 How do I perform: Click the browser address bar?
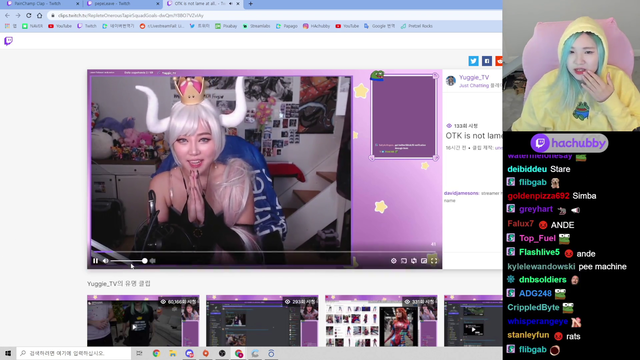(273, 16)
